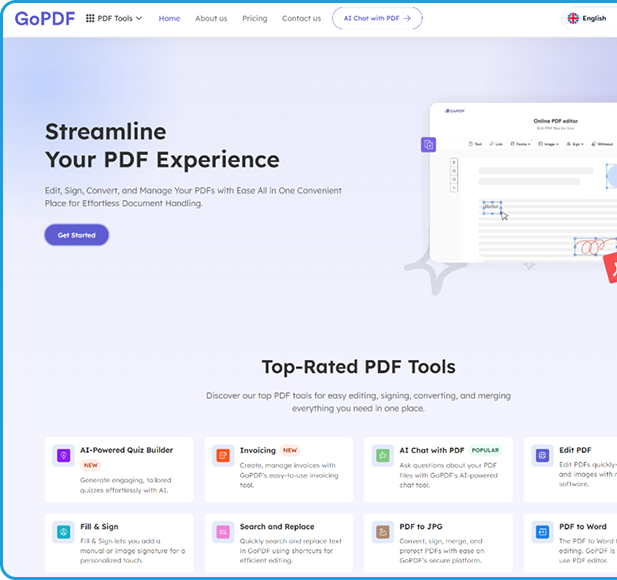Click the Get Started button
Screen dimensions: 617x580
(x=76, y=235)
